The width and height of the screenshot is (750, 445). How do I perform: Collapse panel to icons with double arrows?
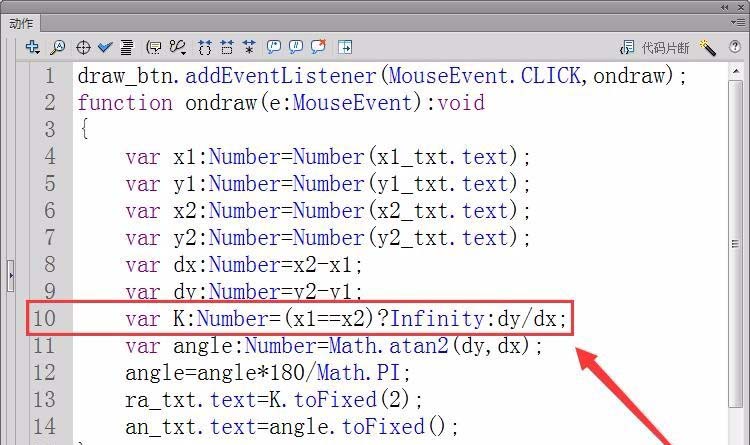(725, 7)
